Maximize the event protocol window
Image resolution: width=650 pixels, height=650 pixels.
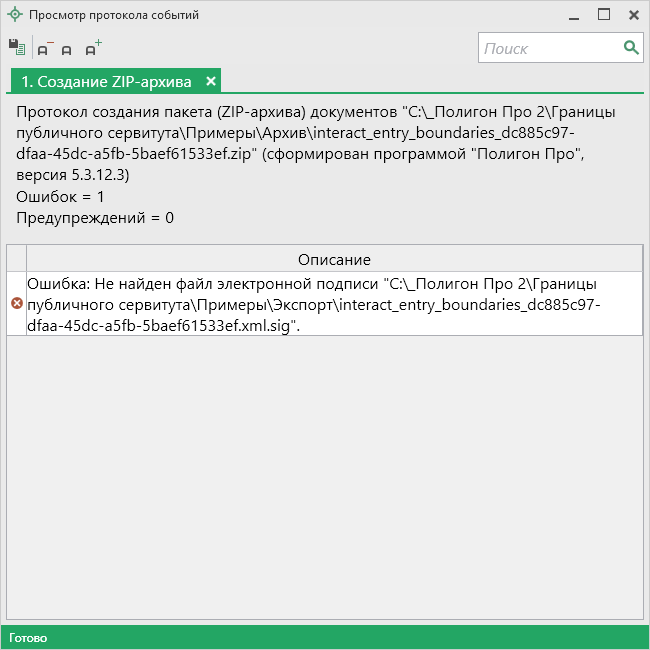point(604,15)
